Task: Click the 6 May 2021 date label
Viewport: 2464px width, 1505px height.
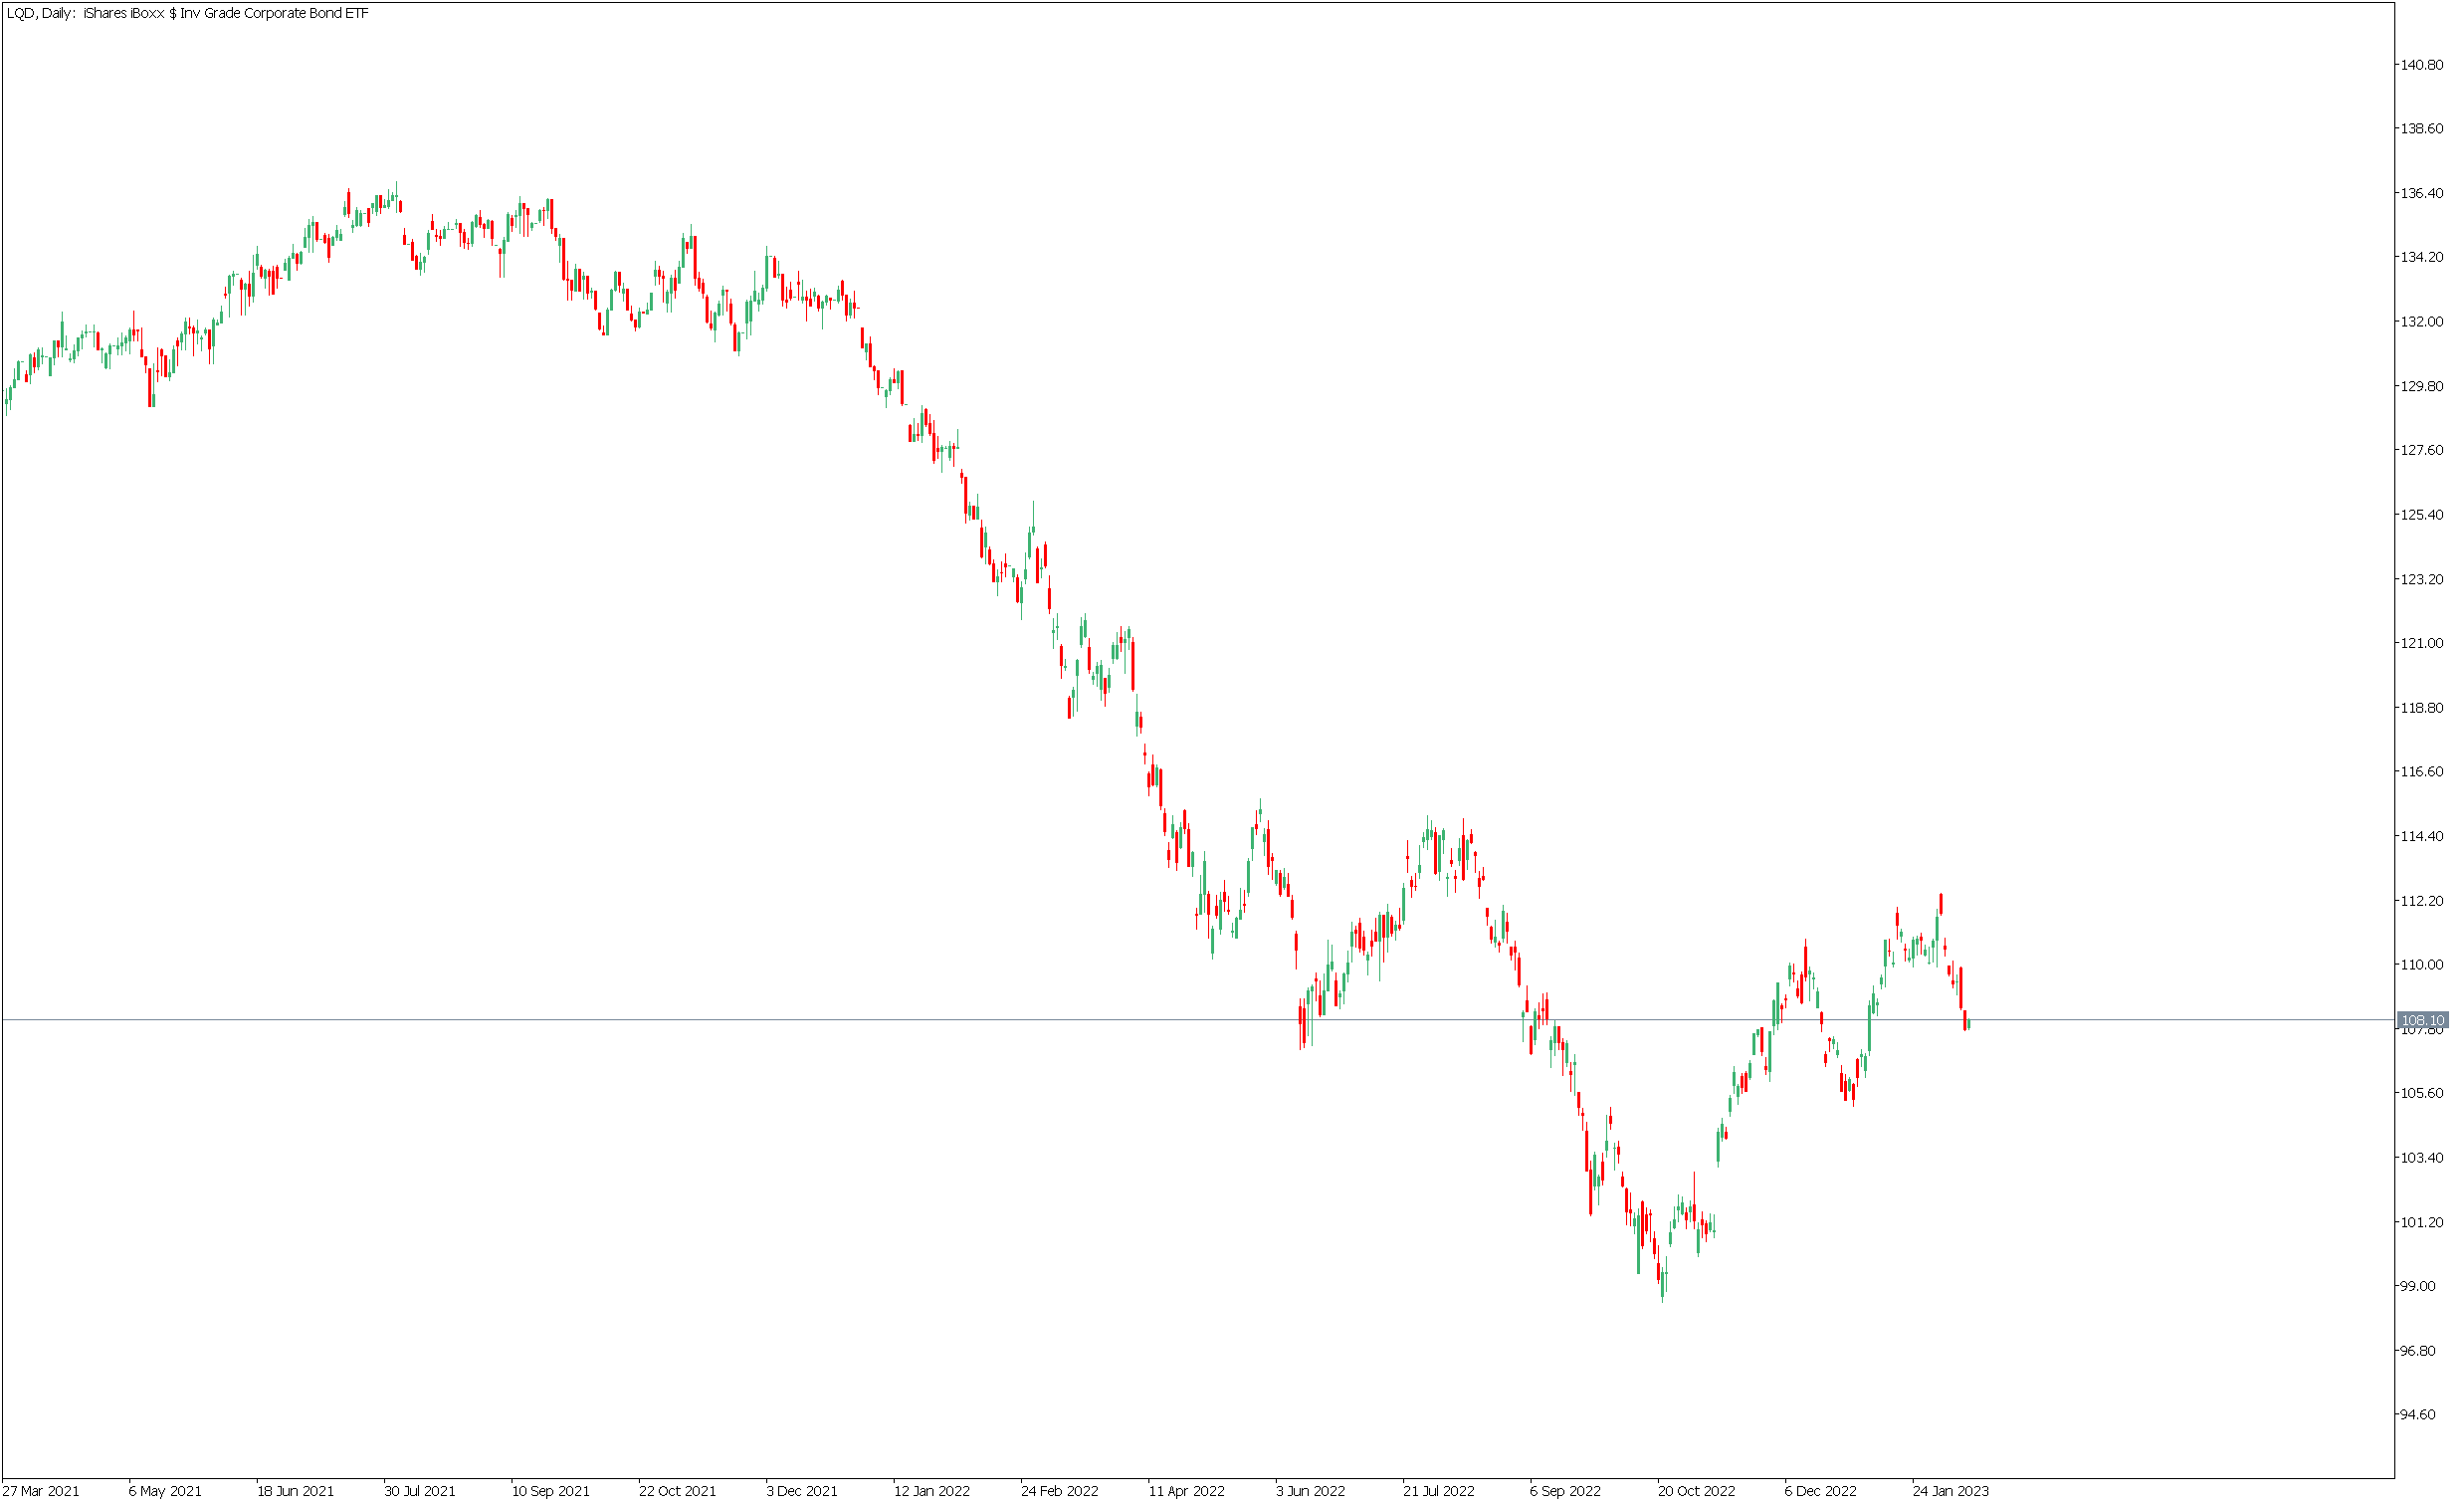Action: coord(165,1491)
